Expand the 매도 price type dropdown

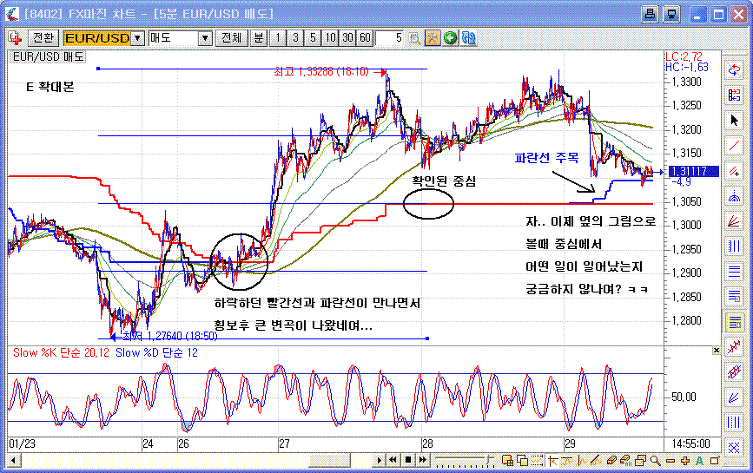[x=205, y=38]
